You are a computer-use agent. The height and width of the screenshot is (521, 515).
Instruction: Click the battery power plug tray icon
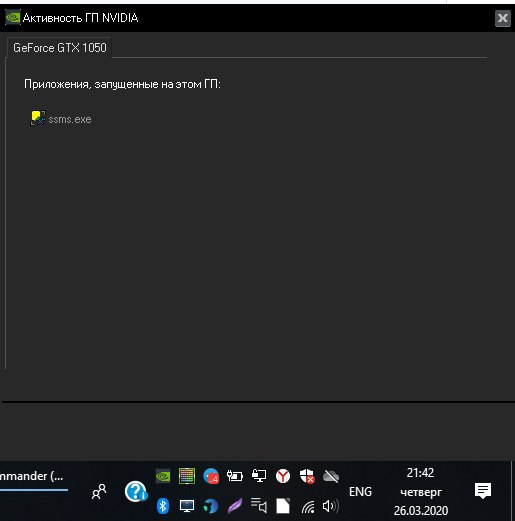[x=235, y=476]
